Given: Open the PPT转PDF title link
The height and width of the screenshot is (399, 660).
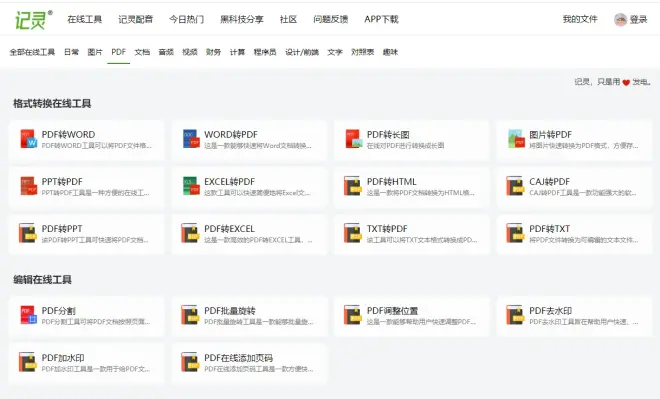Looking at the screenshot, I should point(62,182).
